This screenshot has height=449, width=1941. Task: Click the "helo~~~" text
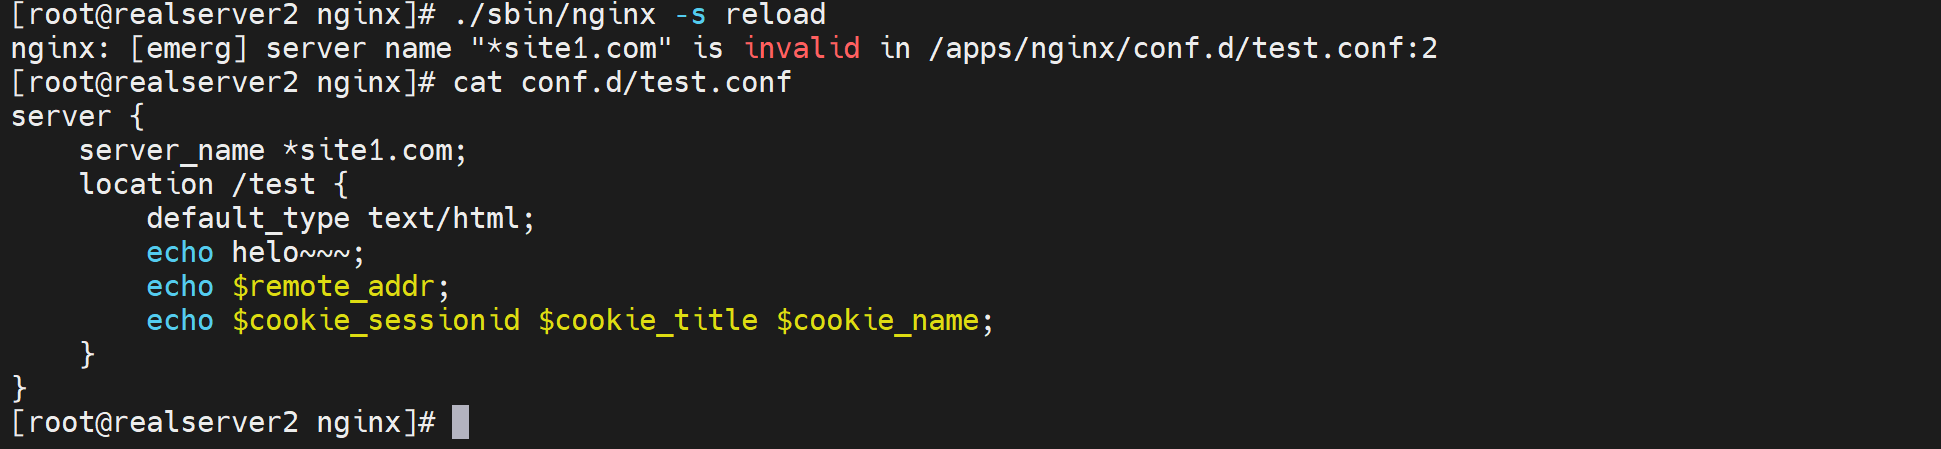[291, 252]
